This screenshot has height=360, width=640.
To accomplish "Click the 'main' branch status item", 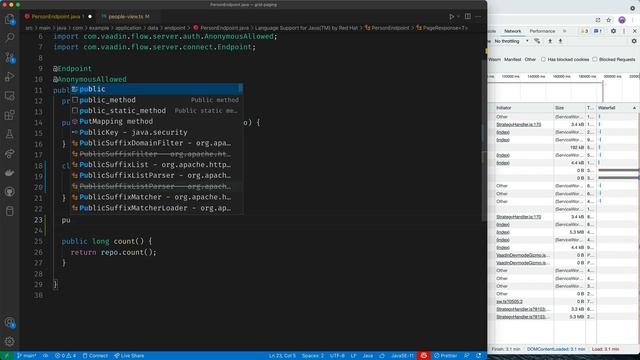I will coord(27,356).
